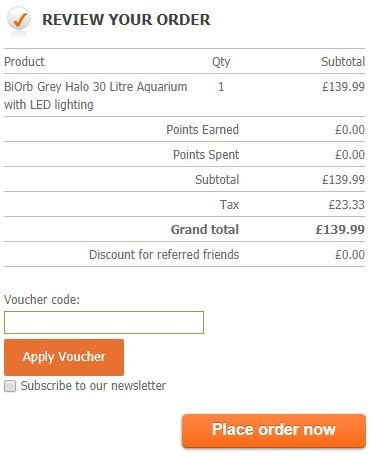377x457 pixels.
Task: Tick the Subscribe to our newsletter checkbox
Action: (10, 386)
